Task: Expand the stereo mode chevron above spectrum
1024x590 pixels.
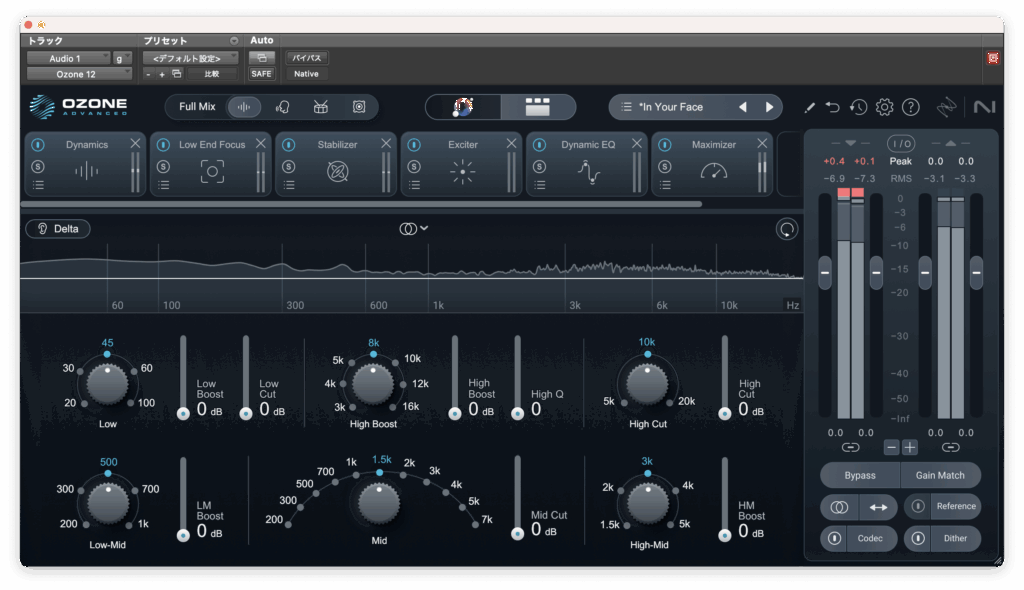Action: click(x=424, y=228)
